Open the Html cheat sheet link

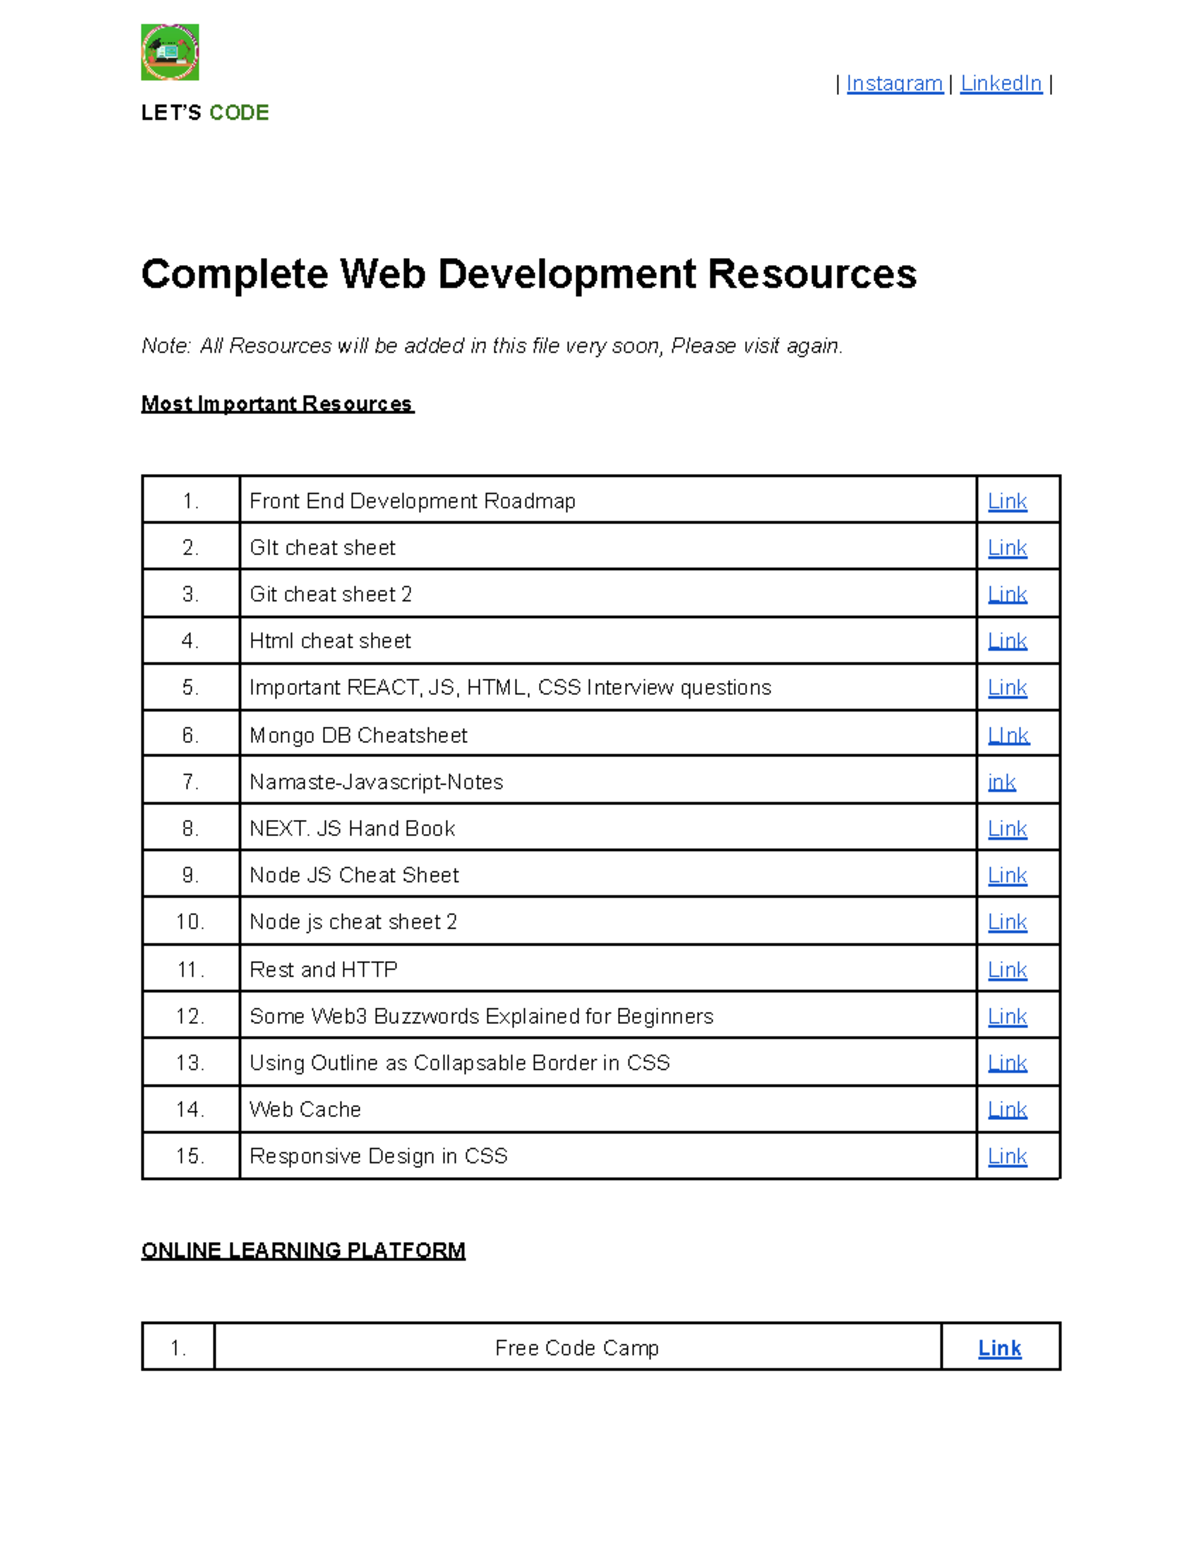1006,640
